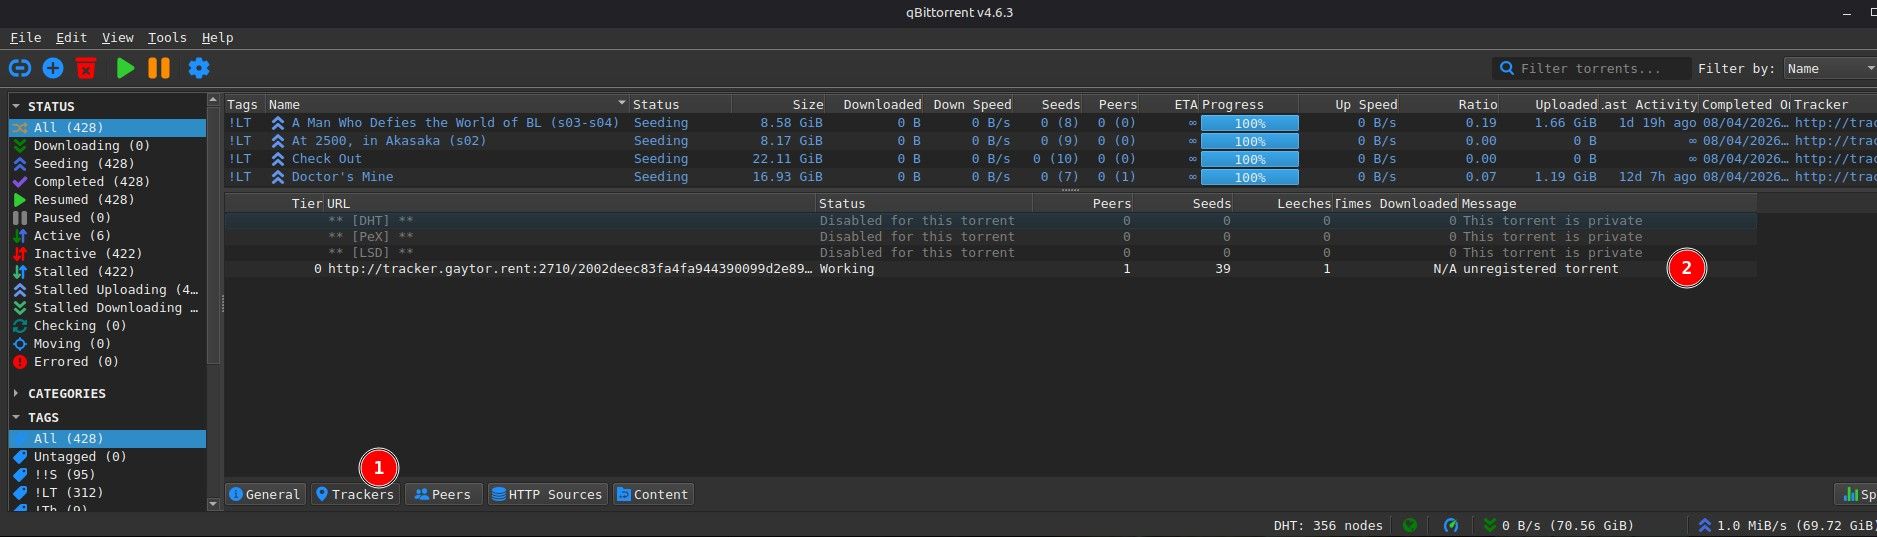
Task: Open the Filter by Name dropdown
Action: point(1829,68)
